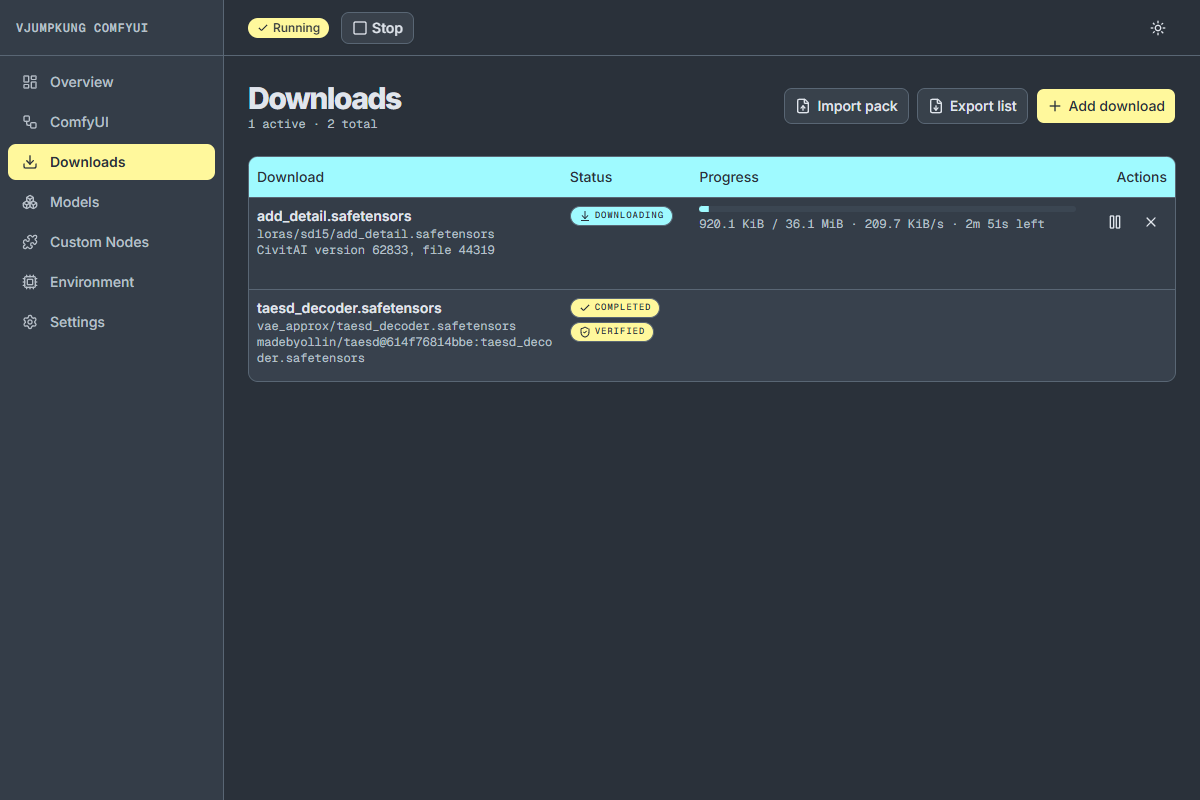Open the Overview page

tap(111, 82)
